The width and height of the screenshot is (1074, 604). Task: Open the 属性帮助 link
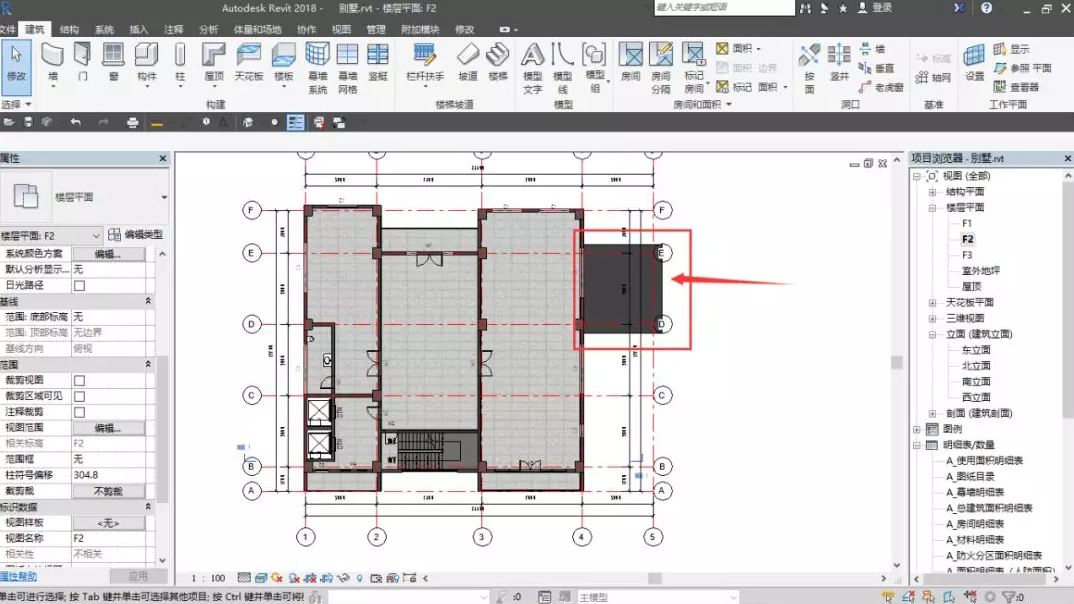[x=19, y=577]
